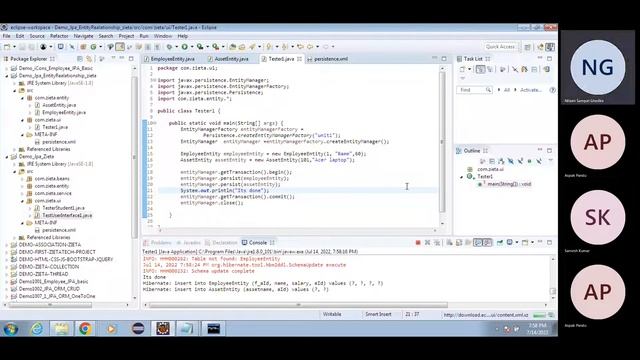Click the Quick Access search field
The width and height of the screenshot is (640, 360).
point(501,47)
